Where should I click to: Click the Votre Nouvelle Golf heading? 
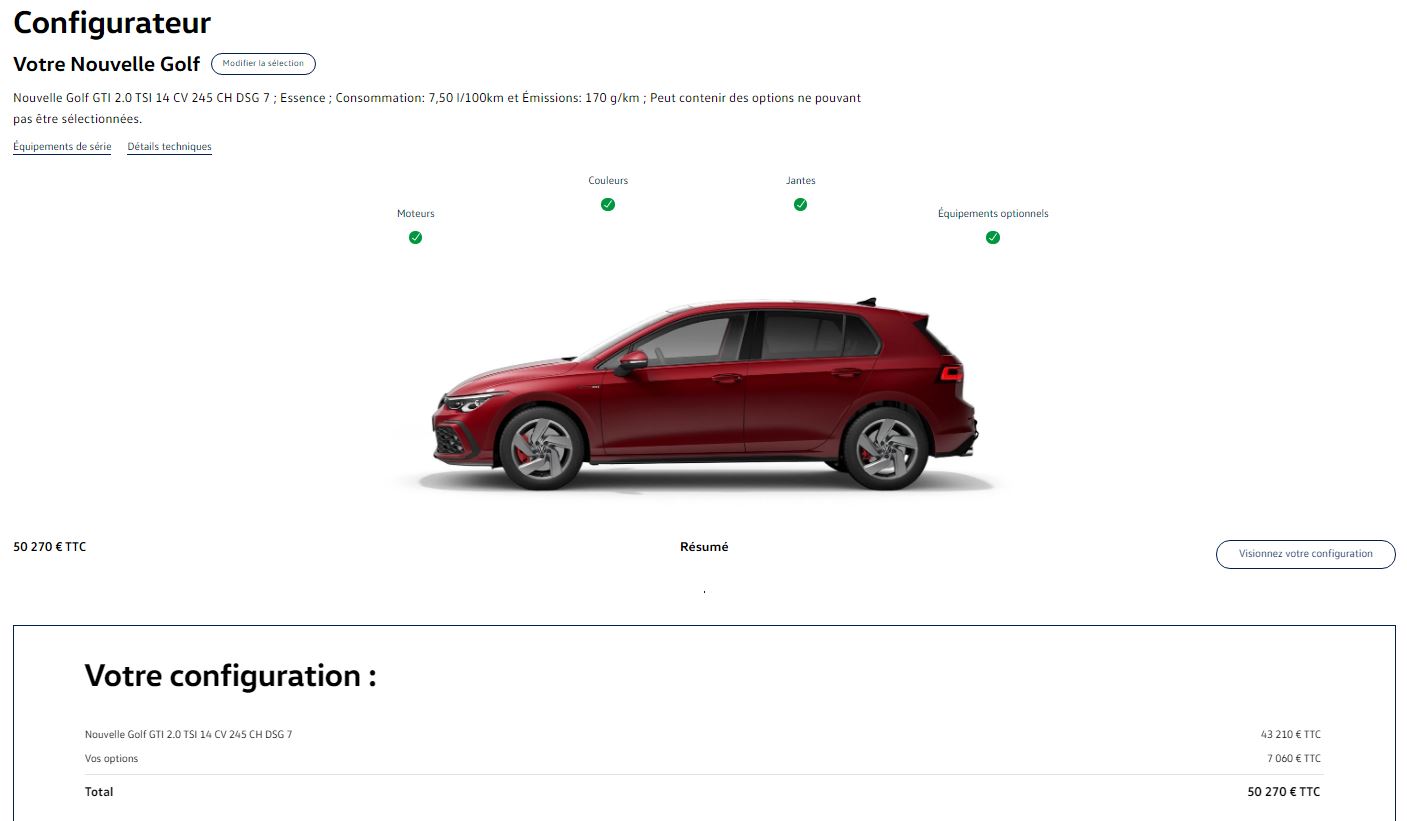107,64
